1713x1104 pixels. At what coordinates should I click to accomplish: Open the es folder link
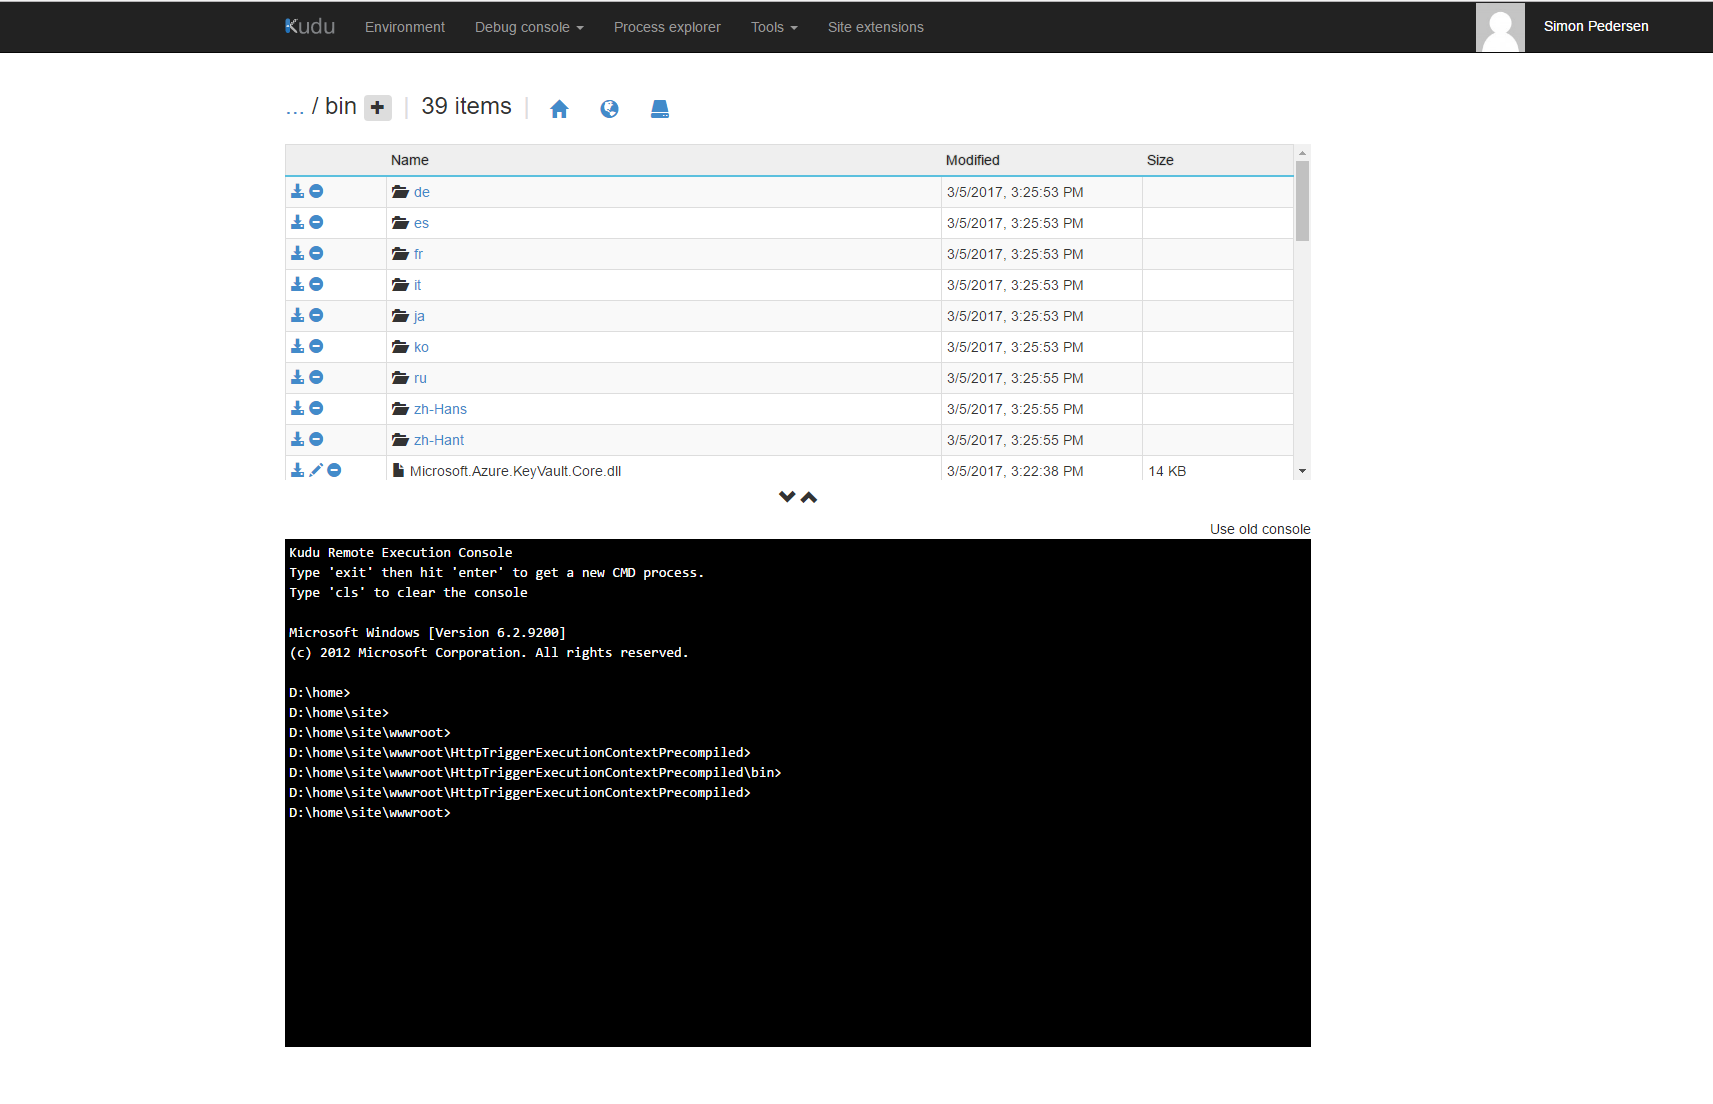[x=421, y=223]
